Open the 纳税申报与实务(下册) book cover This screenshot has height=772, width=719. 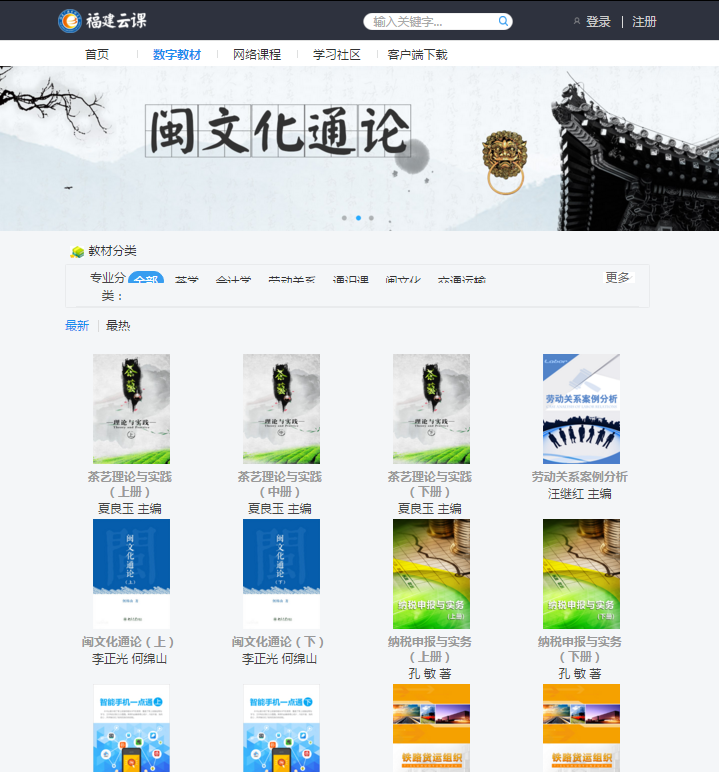click(x=581, y=573)
